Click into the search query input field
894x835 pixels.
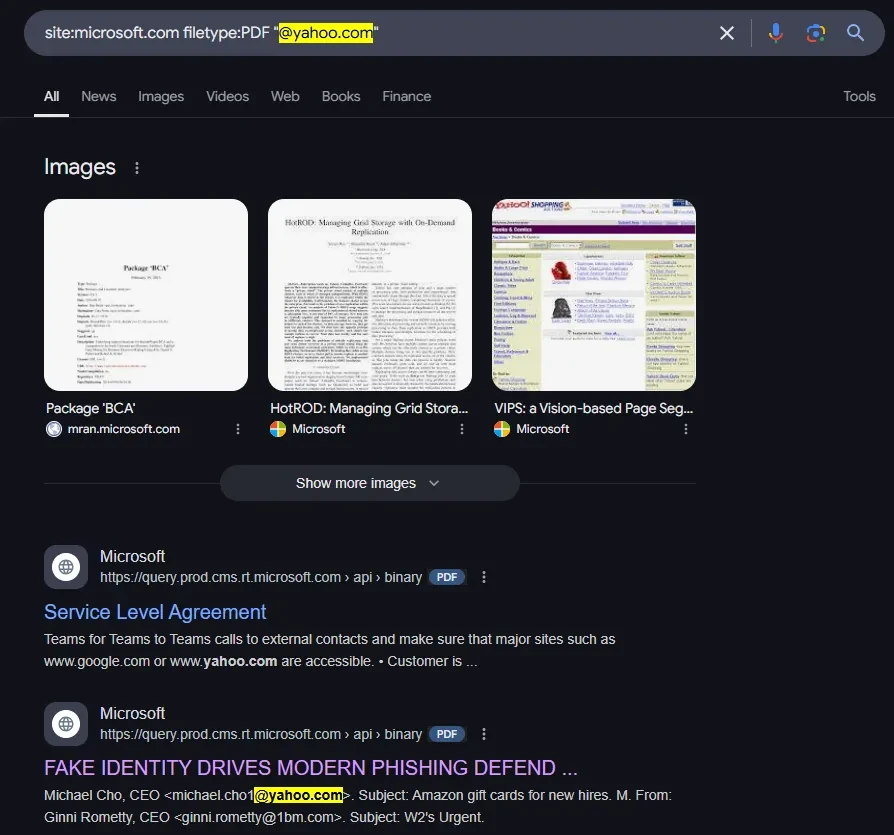pyautogui.click(x=376, y=33)
